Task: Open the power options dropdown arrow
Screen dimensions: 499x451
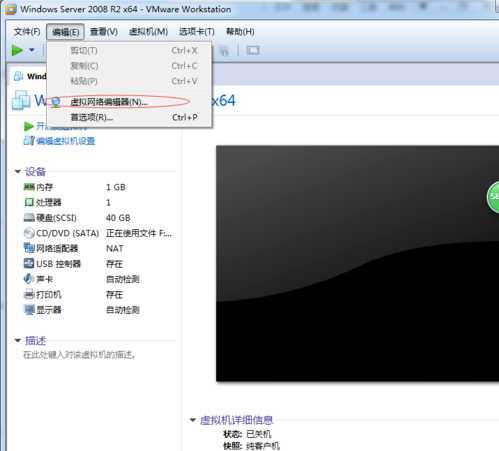Action: [x=32, y=50]
